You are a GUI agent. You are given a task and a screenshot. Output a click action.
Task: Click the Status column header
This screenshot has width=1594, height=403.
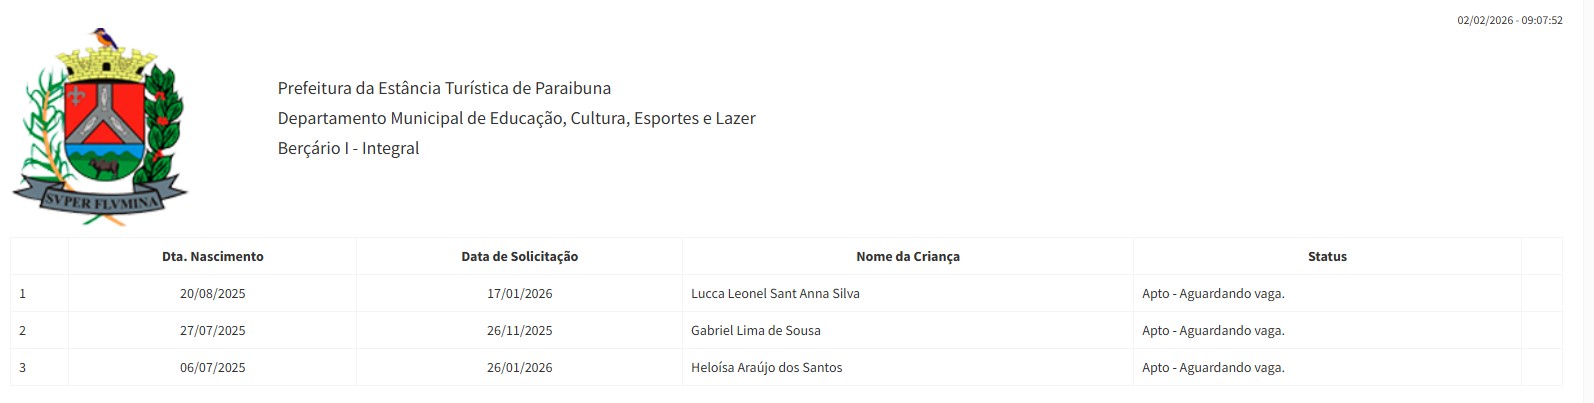[x=1327, y=257]
